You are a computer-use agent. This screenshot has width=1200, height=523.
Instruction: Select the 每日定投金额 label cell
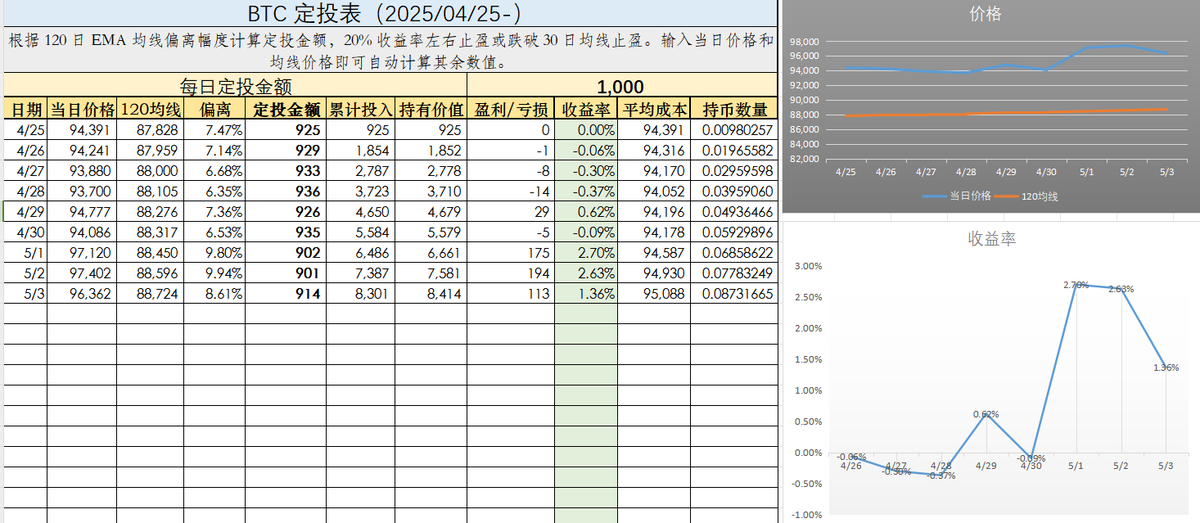point(234,87)
